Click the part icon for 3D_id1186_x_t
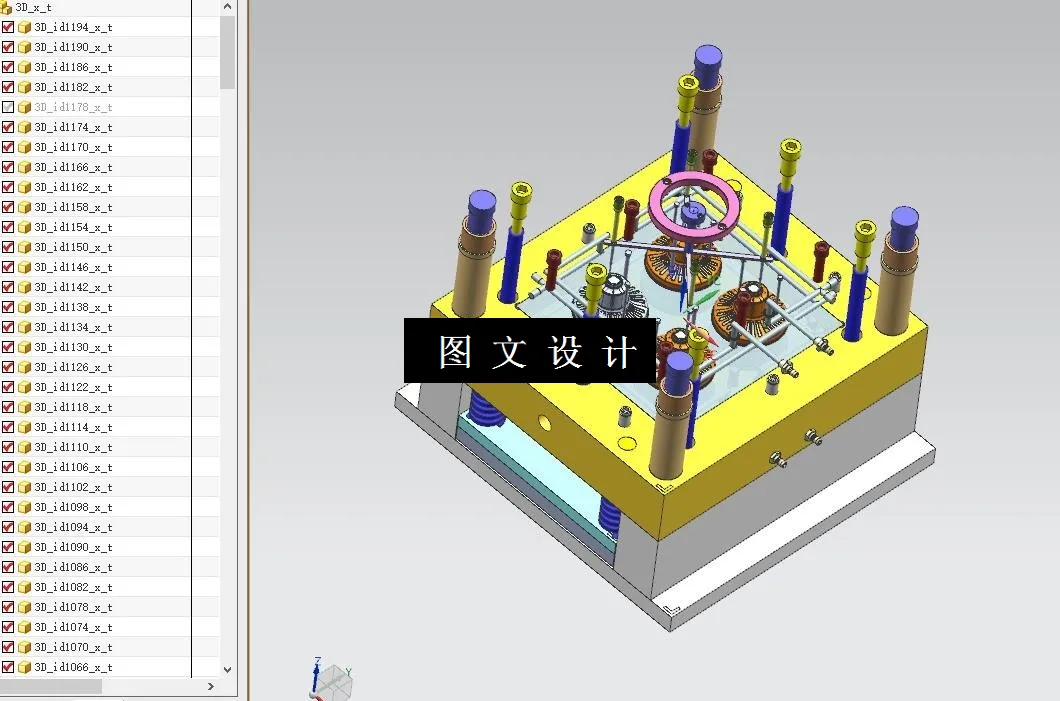Viewport: 1060px width, 701px height. click(22, 67)
